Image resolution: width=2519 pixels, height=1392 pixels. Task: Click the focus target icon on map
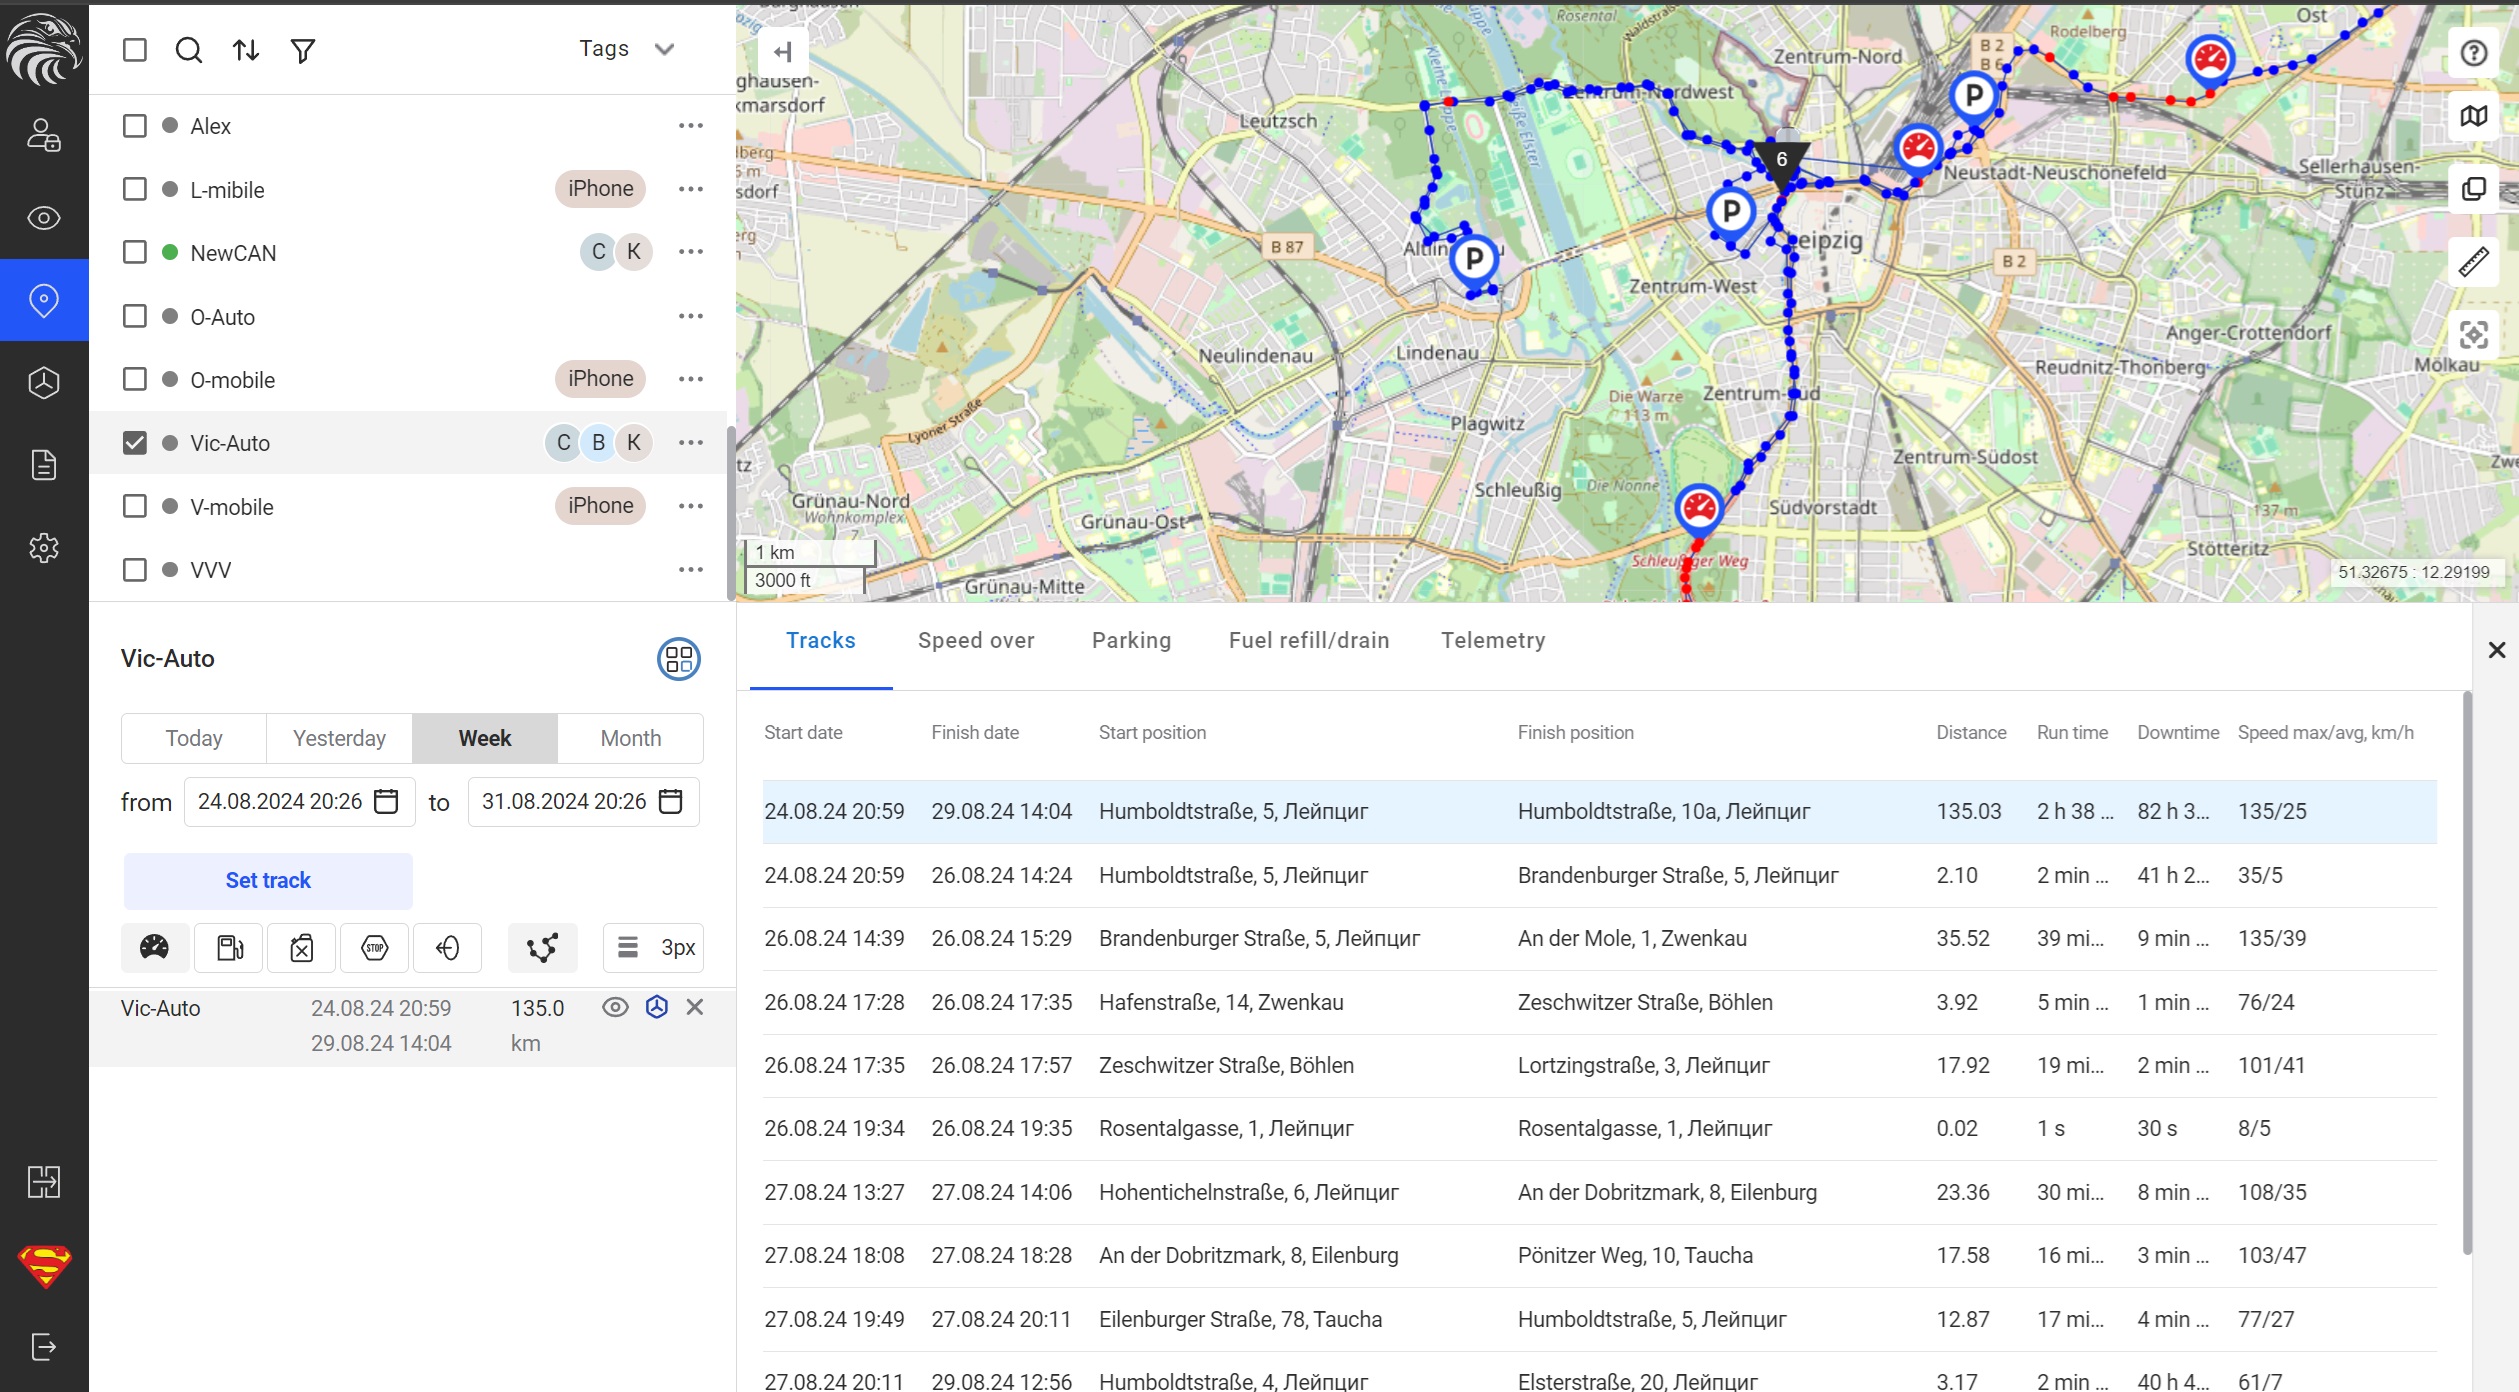pyautogui.click(x=2474, y=335)
